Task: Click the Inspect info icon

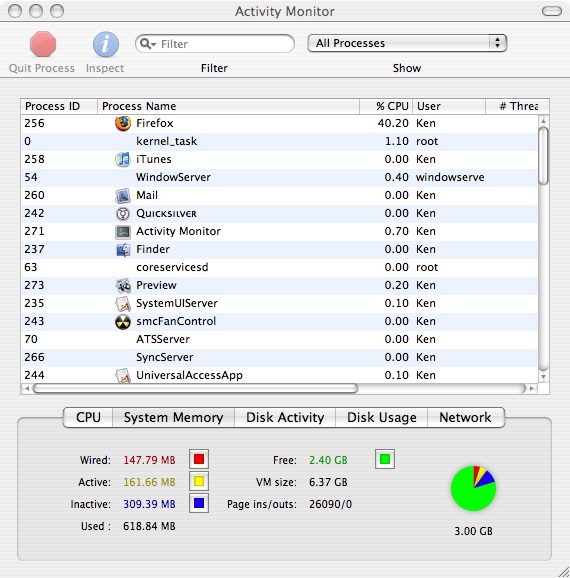Action: pos(105,44)
